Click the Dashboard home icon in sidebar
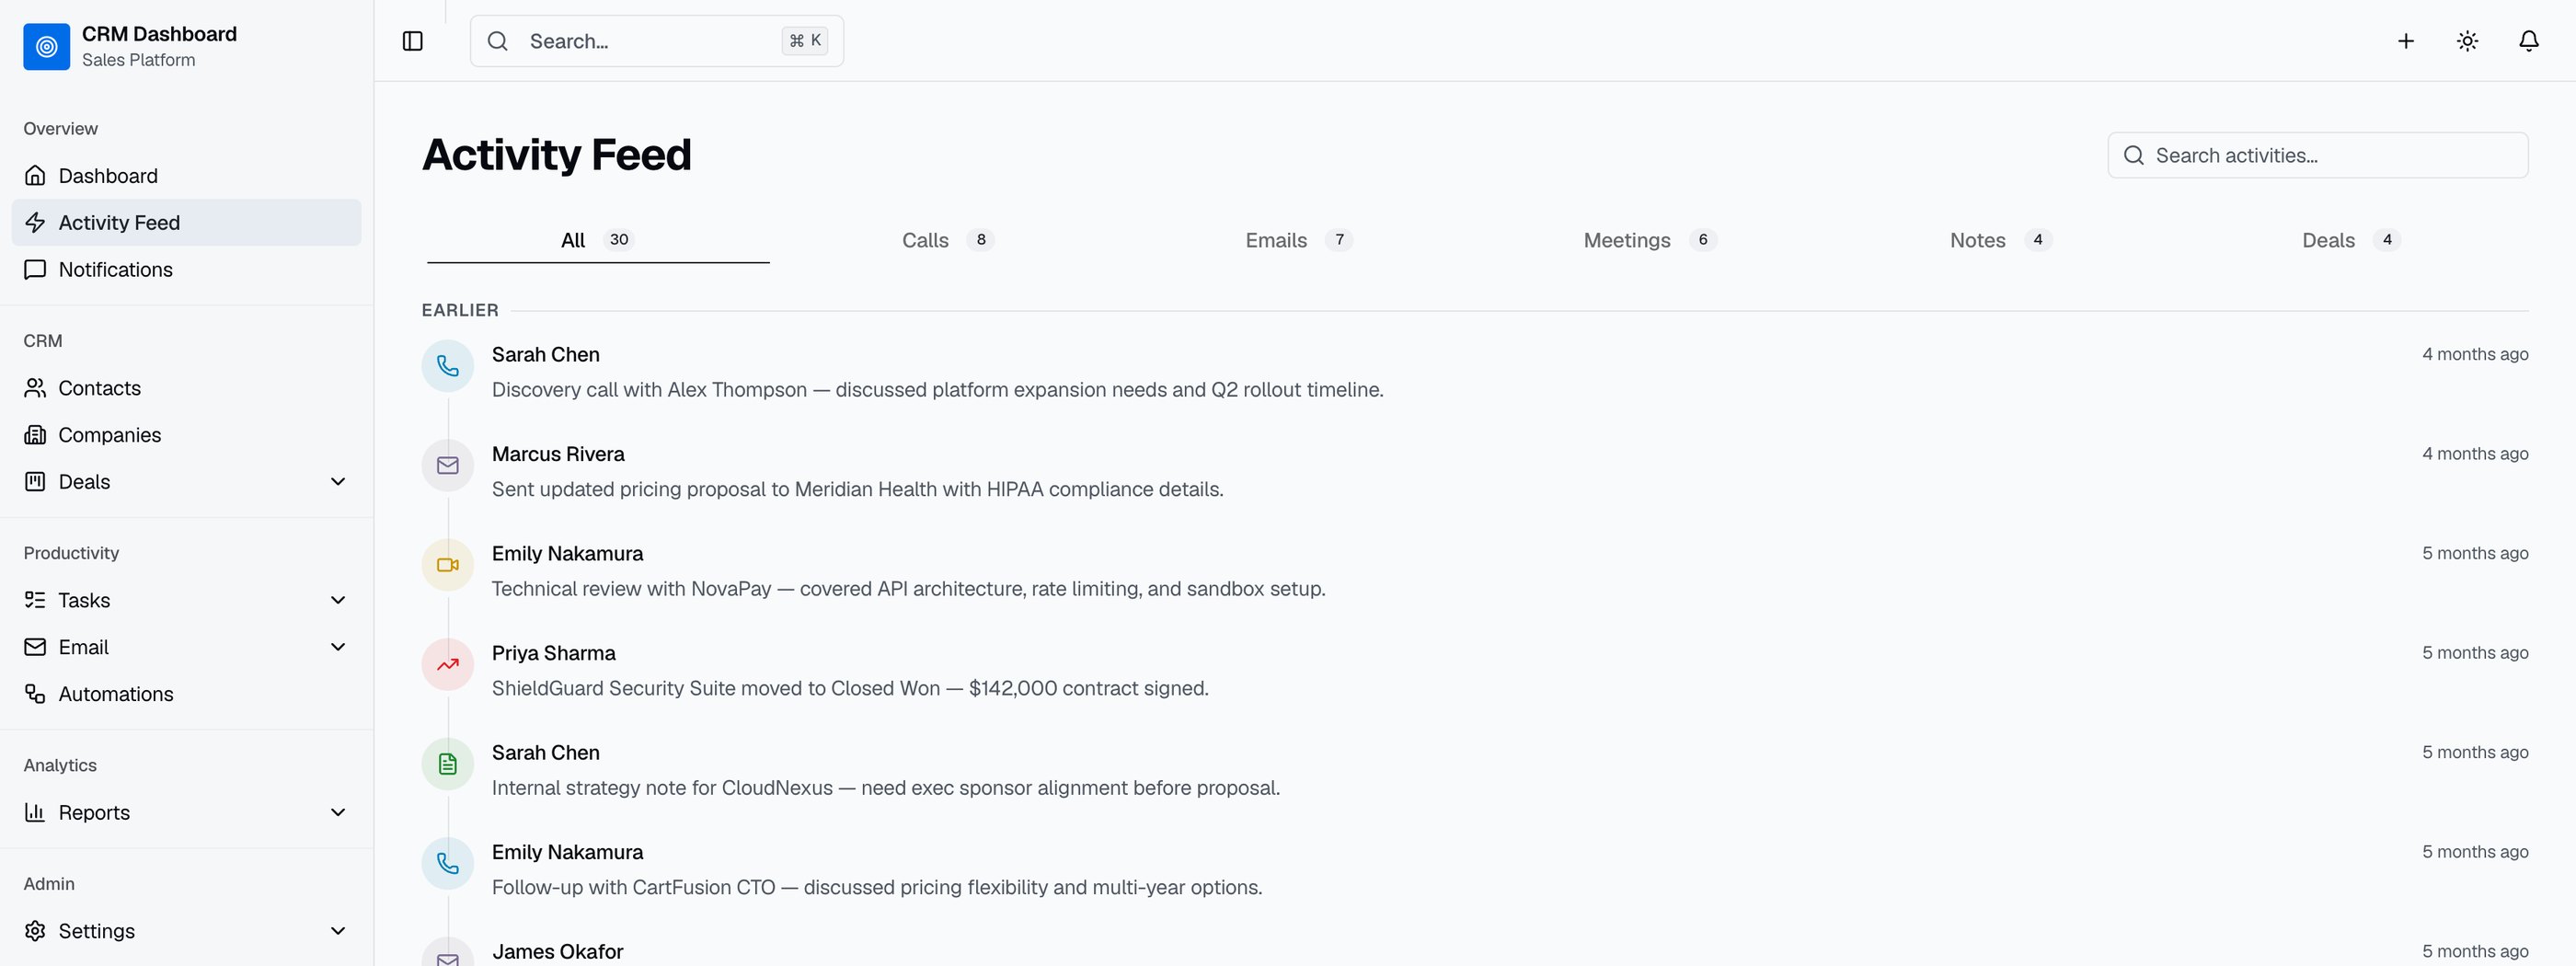The image size is (2576, 966). point(35,176)
